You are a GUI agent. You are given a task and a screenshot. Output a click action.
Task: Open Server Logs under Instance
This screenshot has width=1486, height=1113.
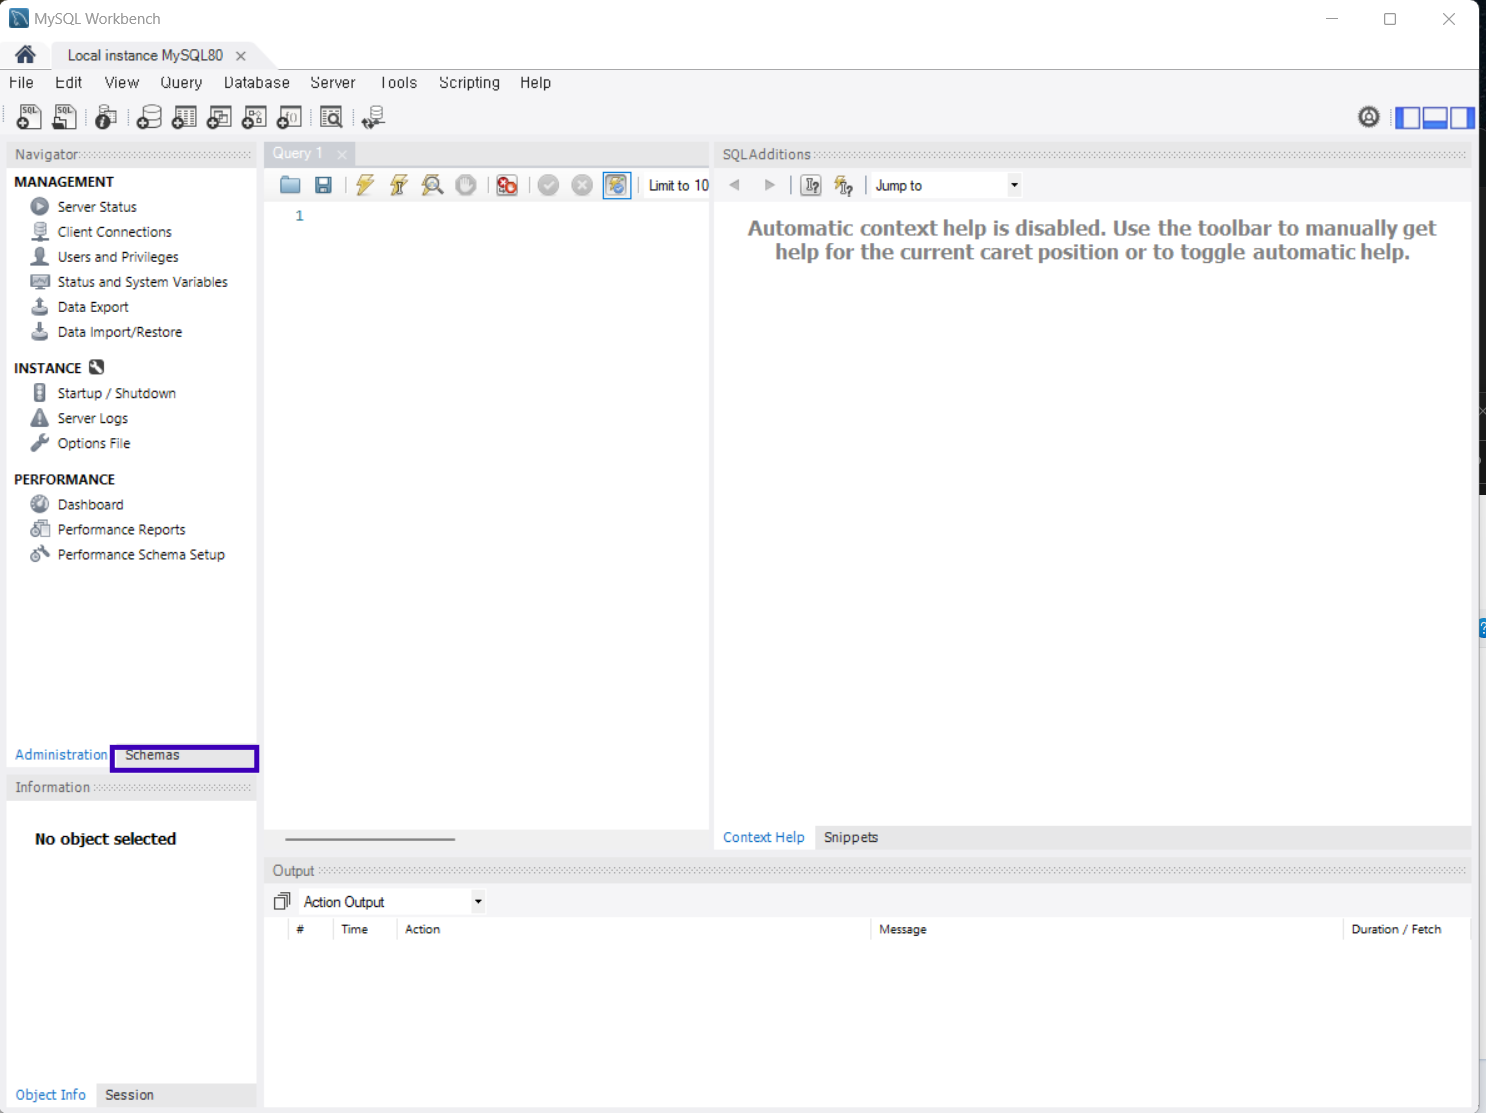click(92, 418)
